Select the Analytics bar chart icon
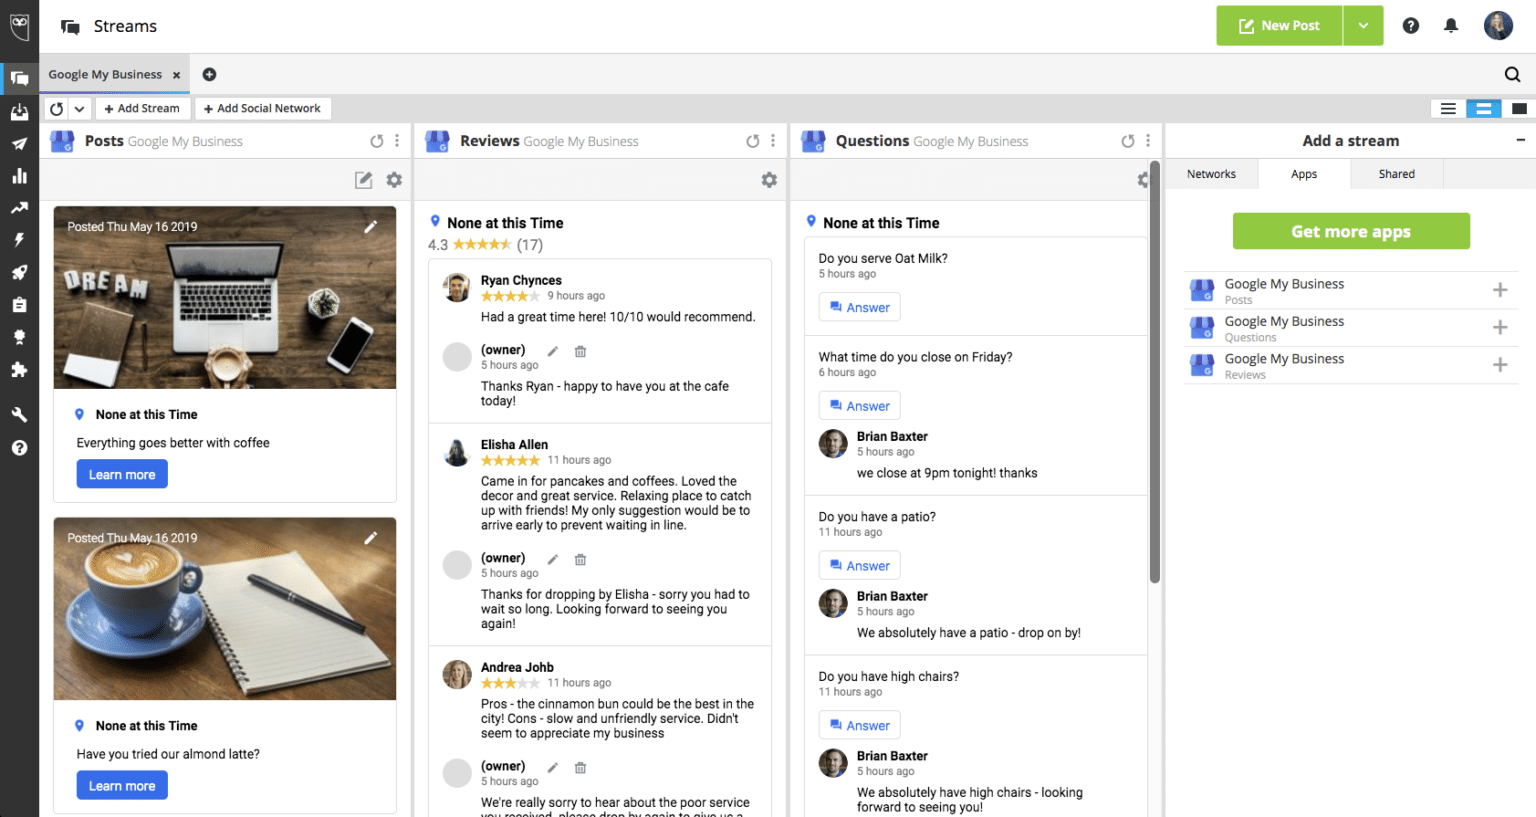This screenshot has width=1536, height=817. [x=19, y=177]
